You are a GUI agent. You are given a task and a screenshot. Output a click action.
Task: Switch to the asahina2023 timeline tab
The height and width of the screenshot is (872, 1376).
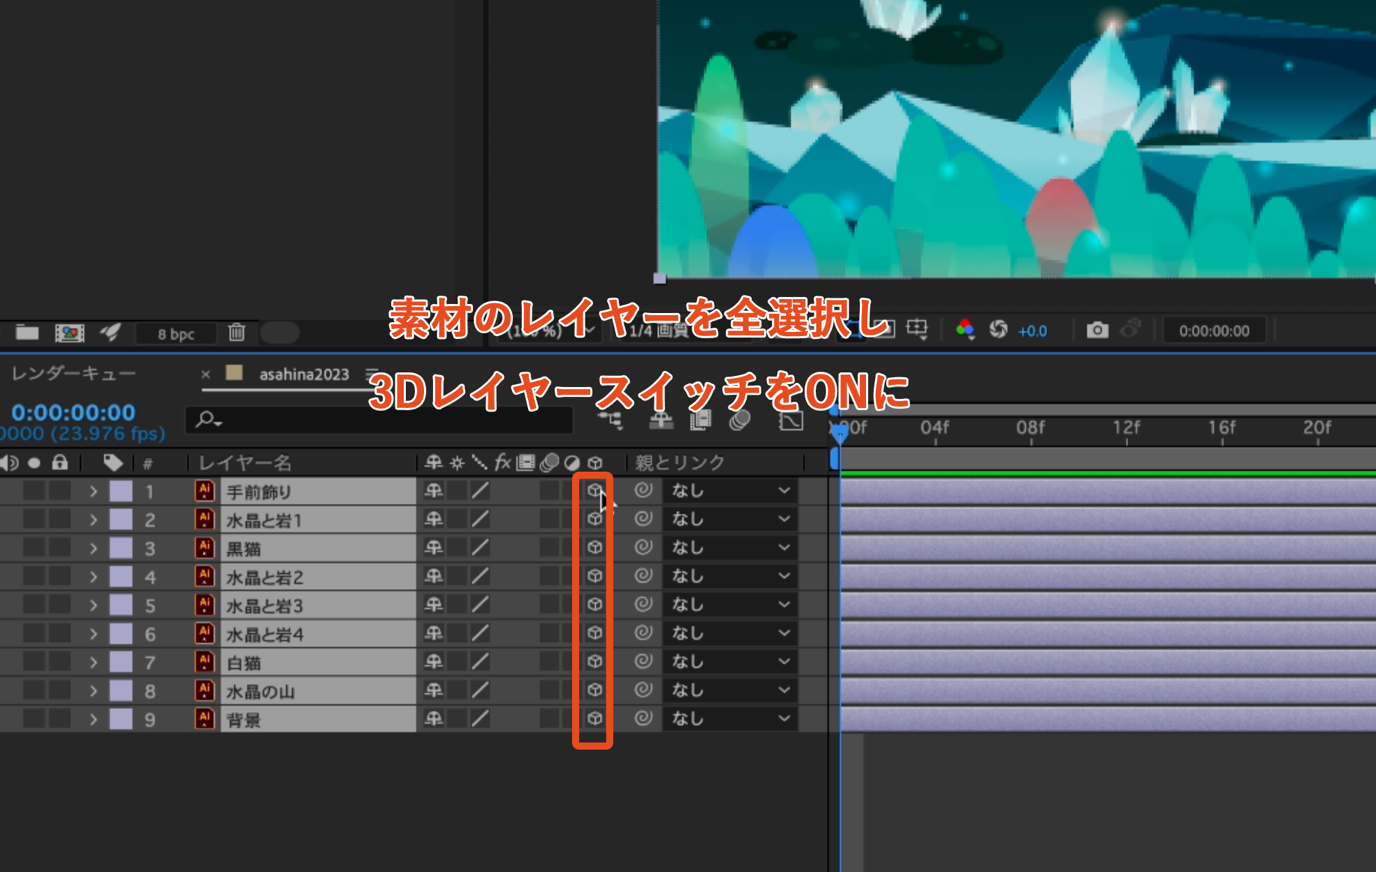304,374
